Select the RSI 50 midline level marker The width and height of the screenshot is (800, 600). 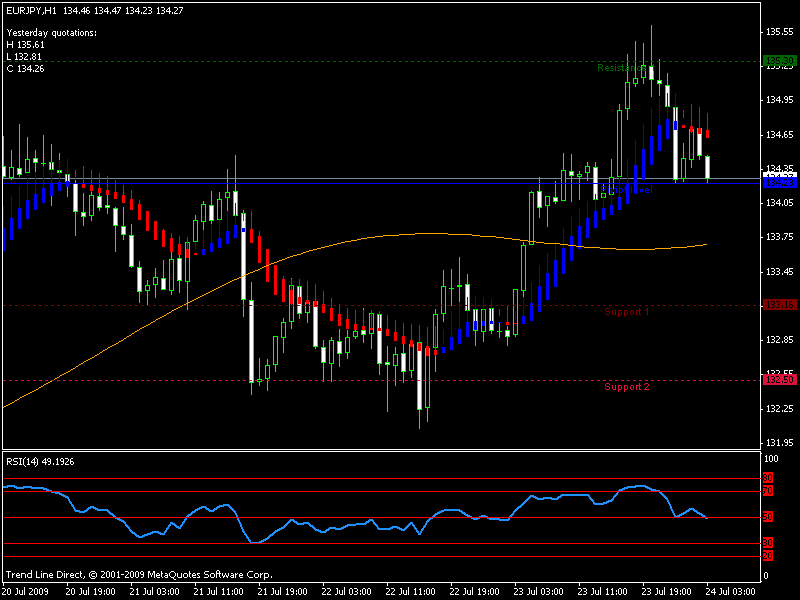click(768, 517)
